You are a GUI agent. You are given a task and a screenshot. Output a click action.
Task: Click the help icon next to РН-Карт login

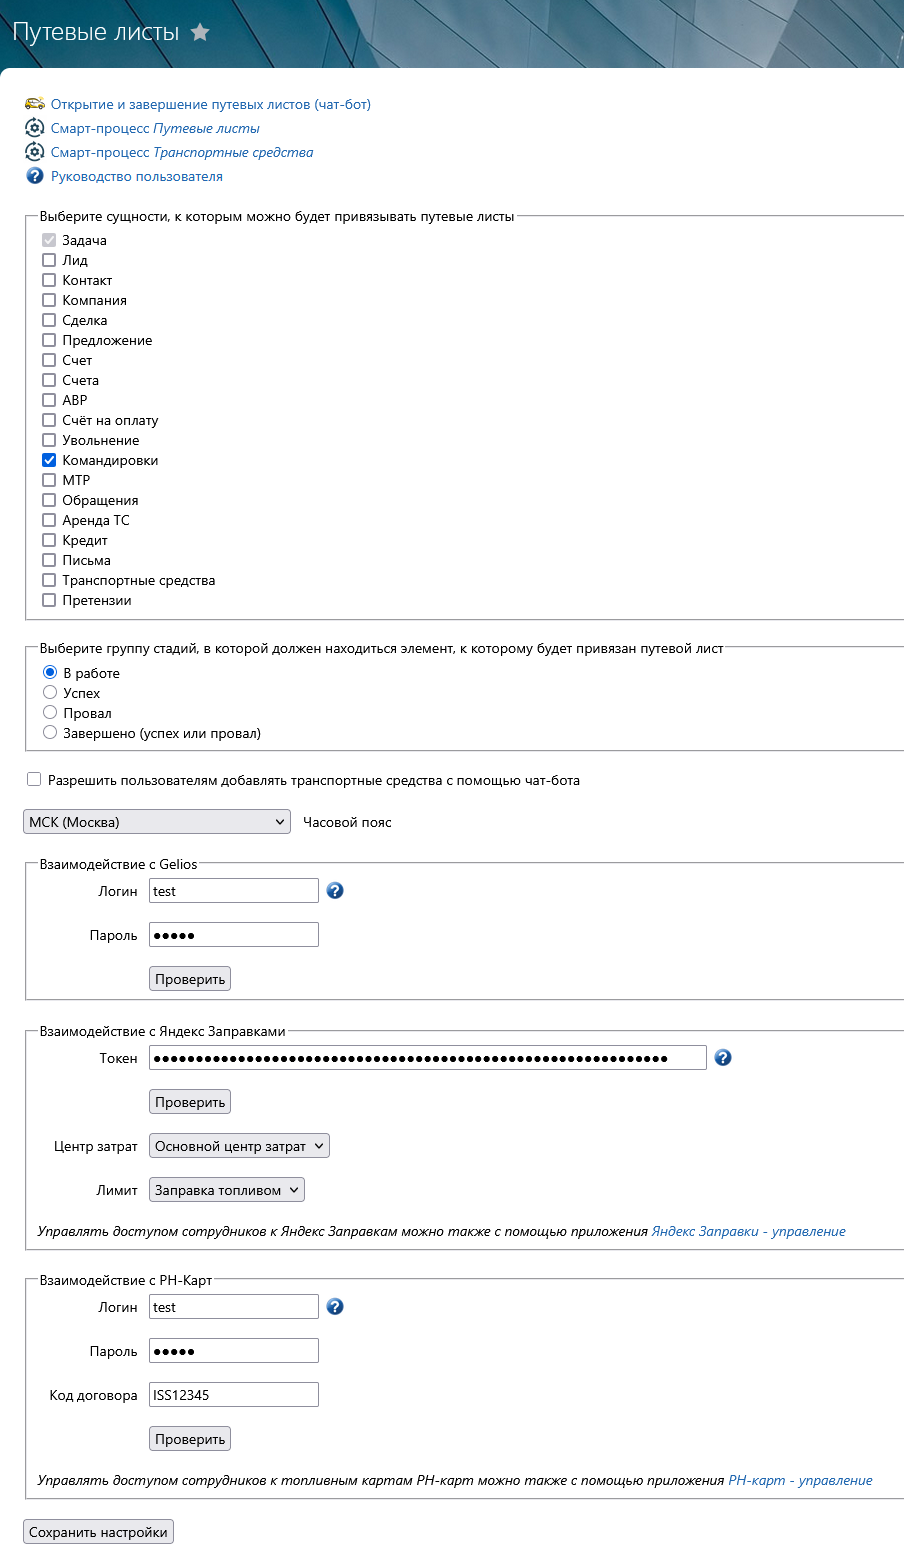point(335,1306)
